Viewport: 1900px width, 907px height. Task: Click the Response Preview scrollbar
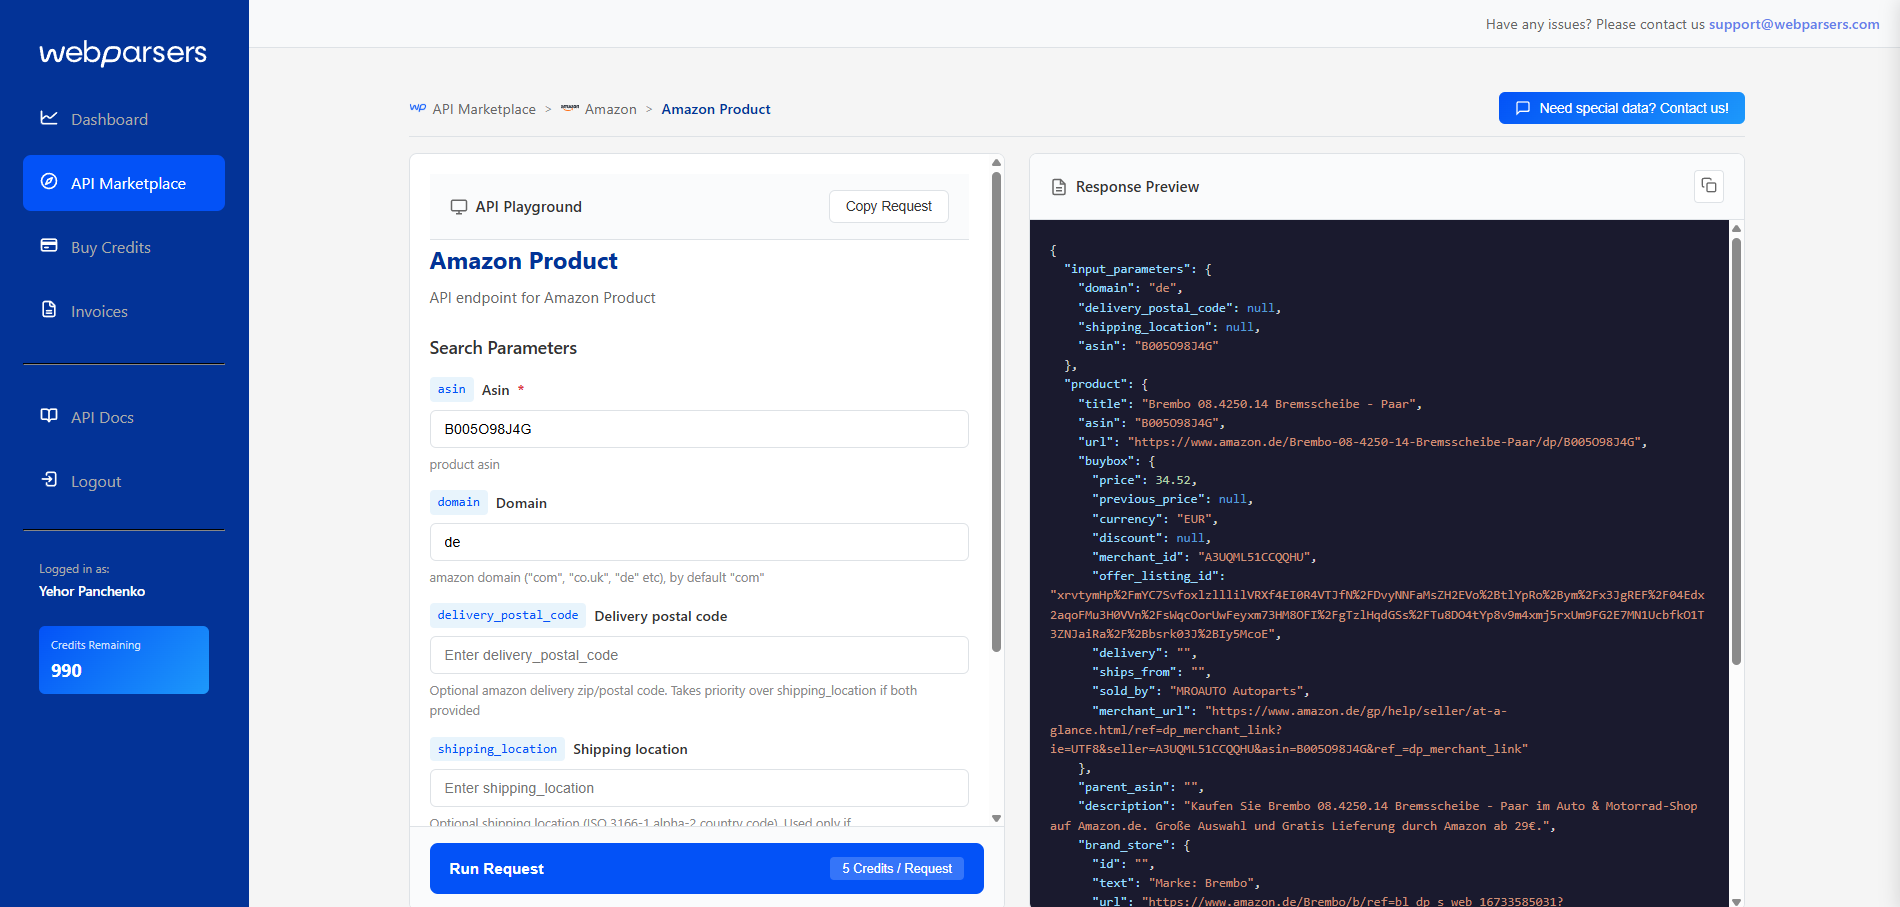point(1736,450)
